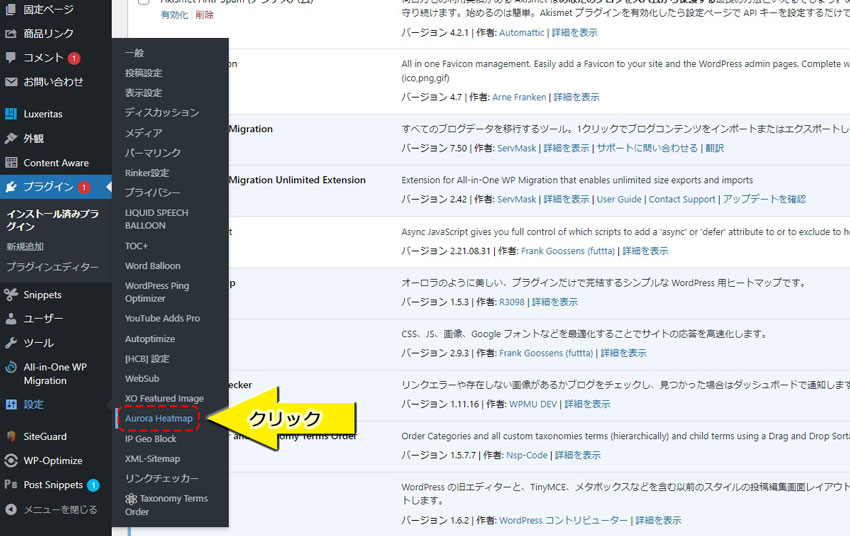This screenshot has height=536, width=850.
Task: Select [HCB] 設定 in the flyout
Action: [147, 359]
